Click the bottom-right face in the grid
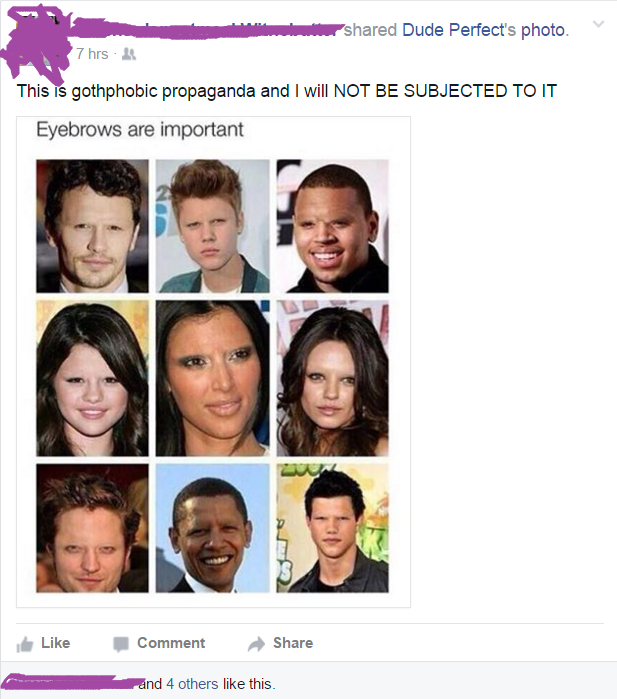Image resolution: width=617 pixels, height=699 pixels. (333, 528)
